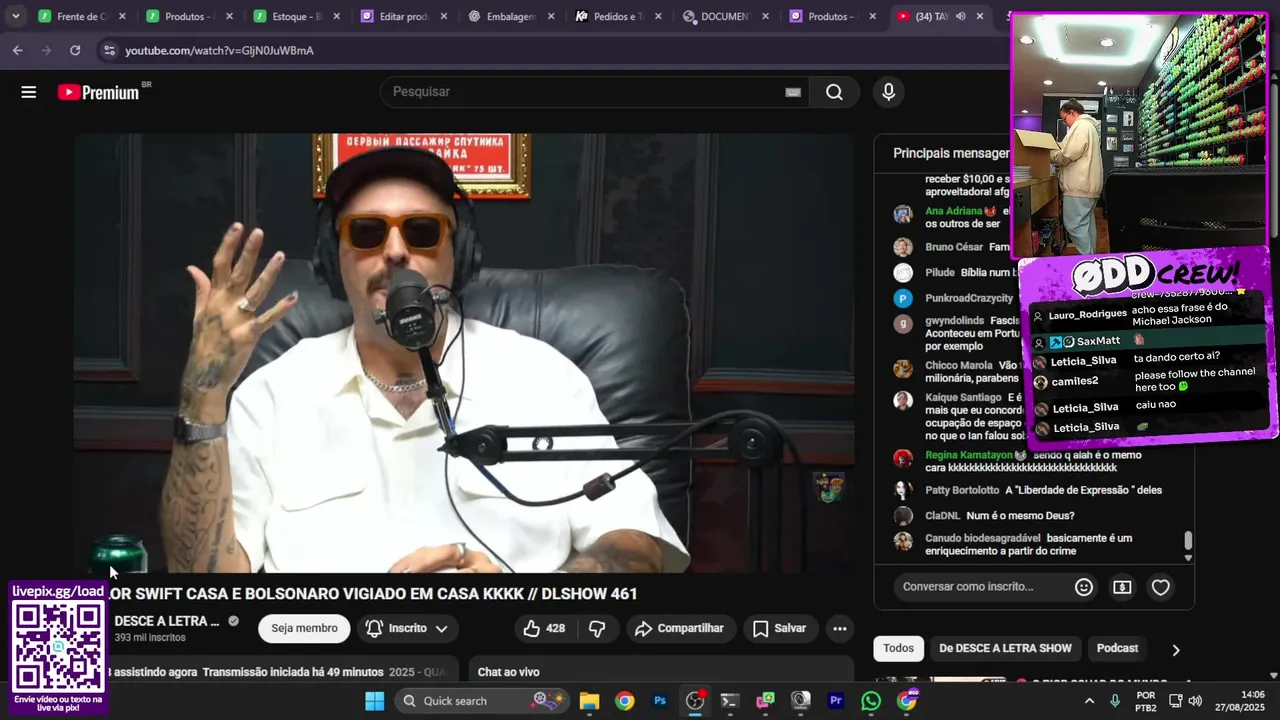
Task: Go forward in browser history
Action: tap(46, 50)
